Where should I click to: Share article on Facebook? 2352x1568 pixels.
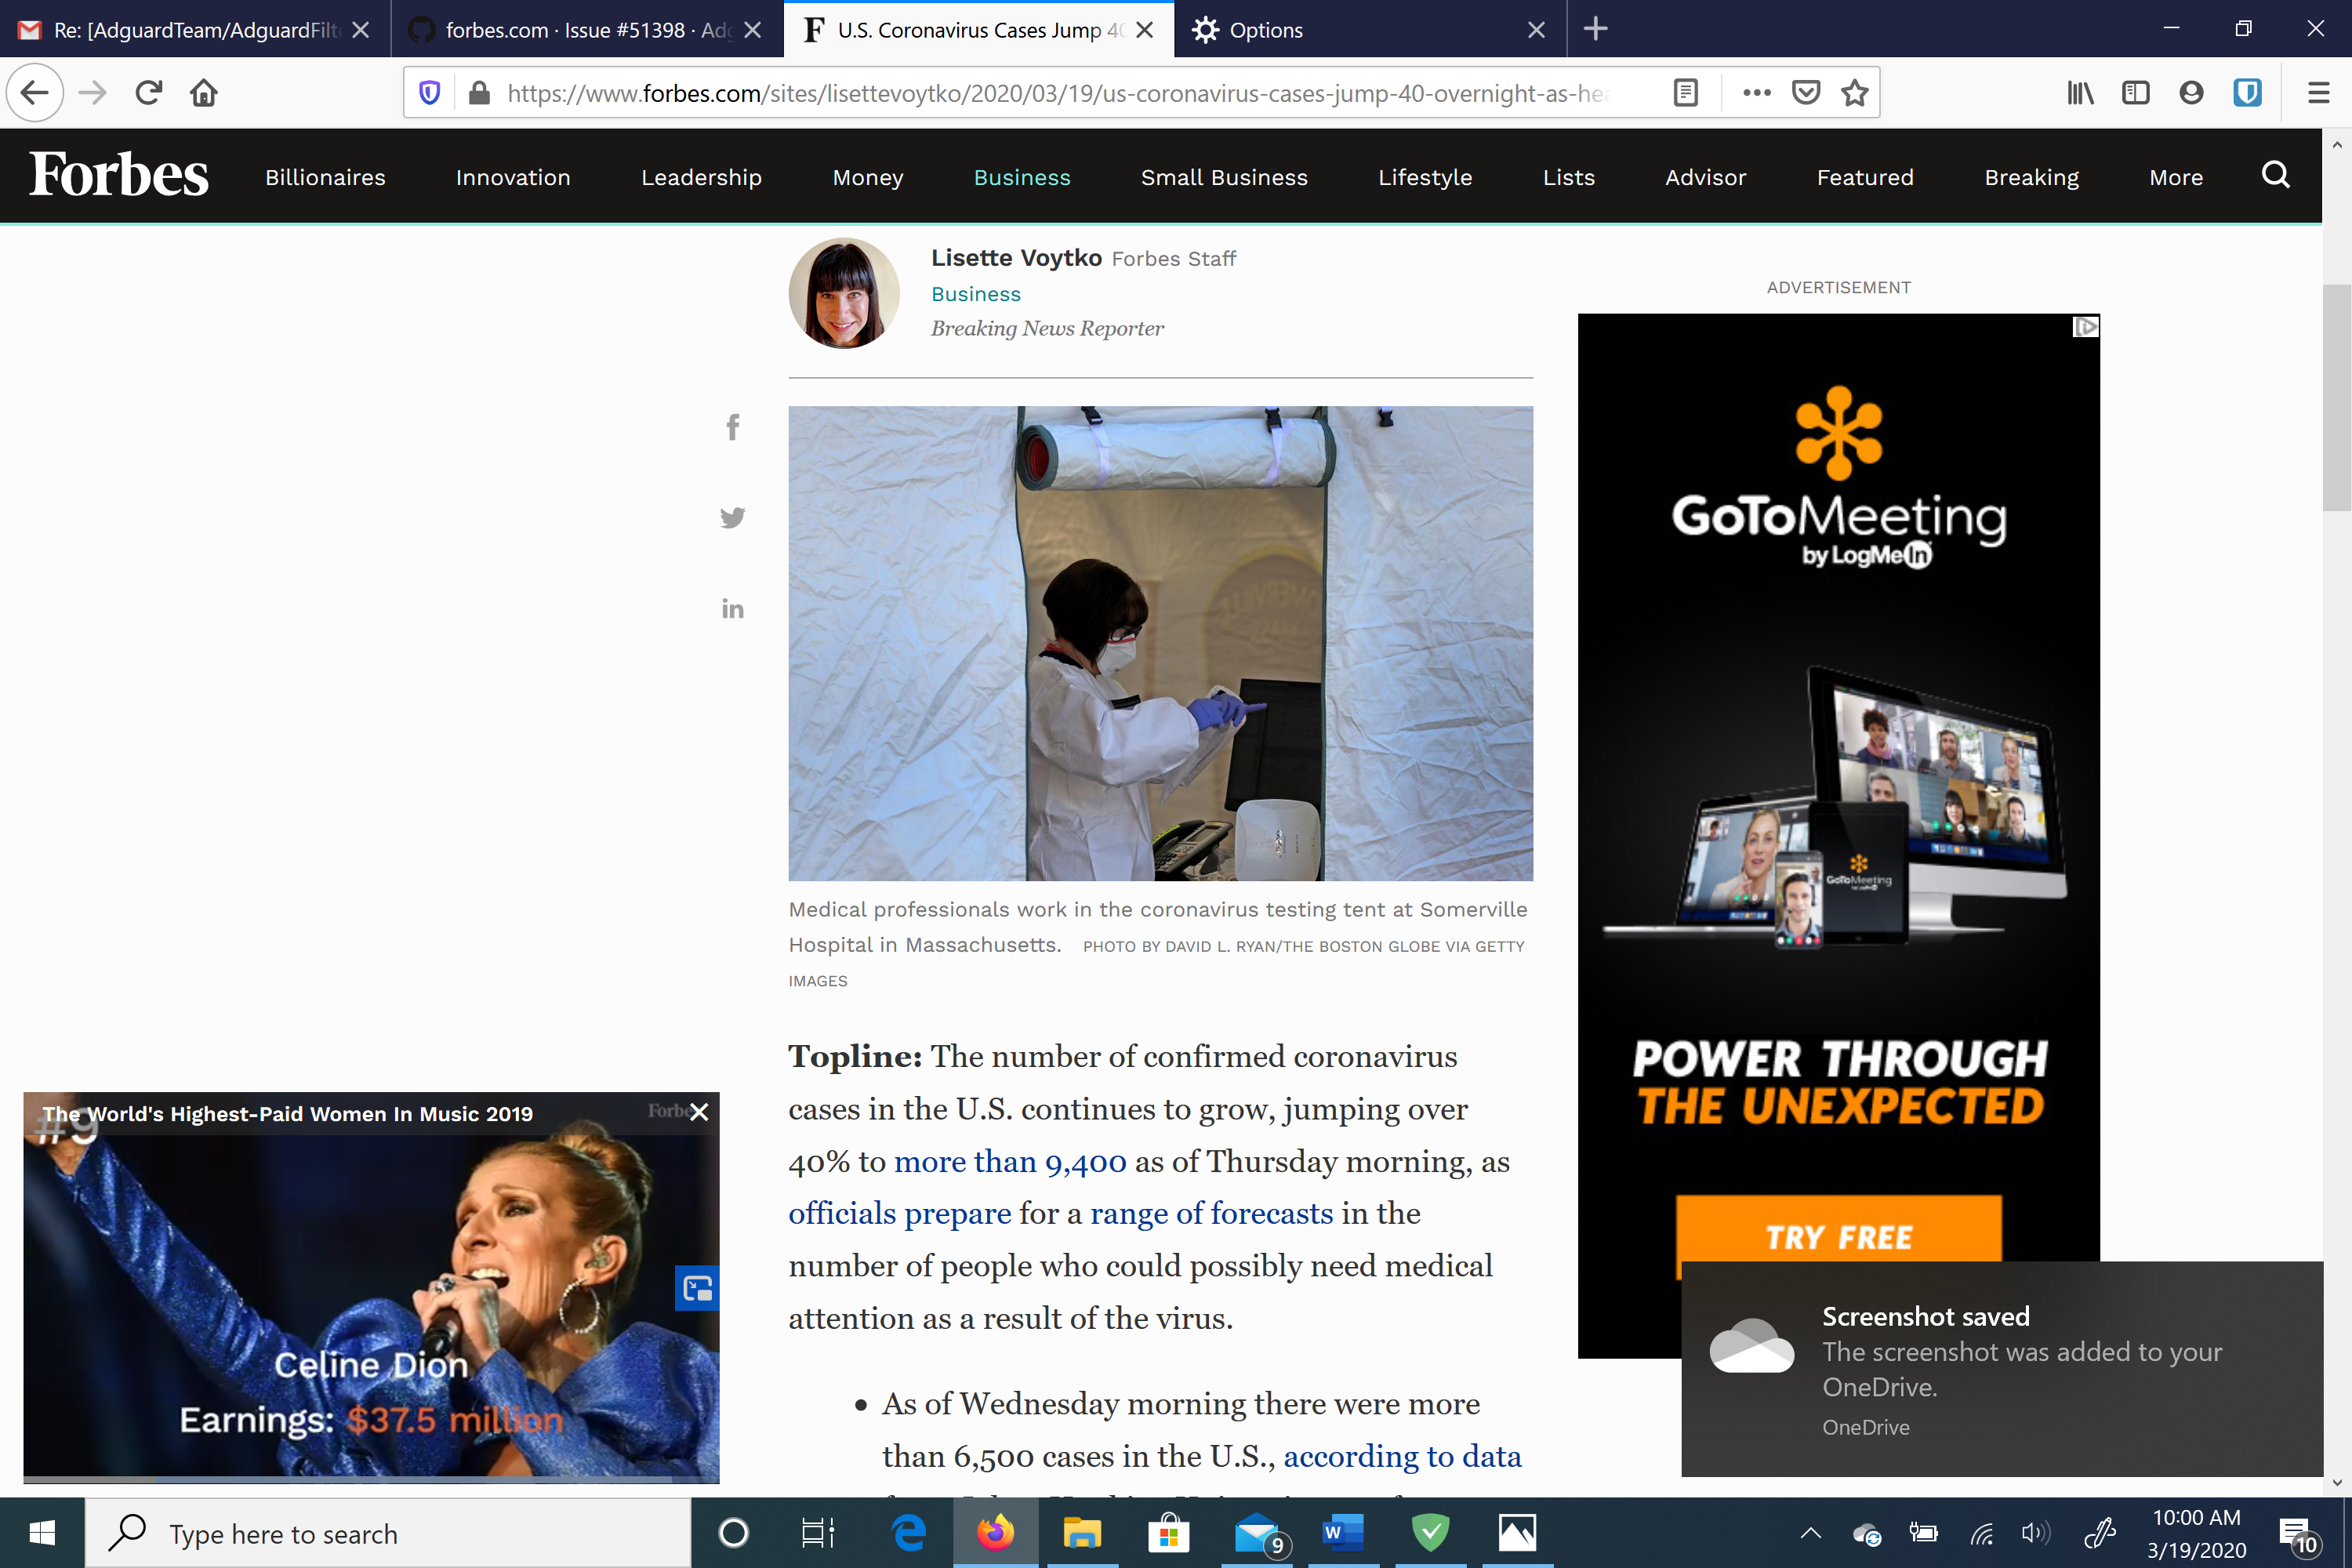[733, 427]
